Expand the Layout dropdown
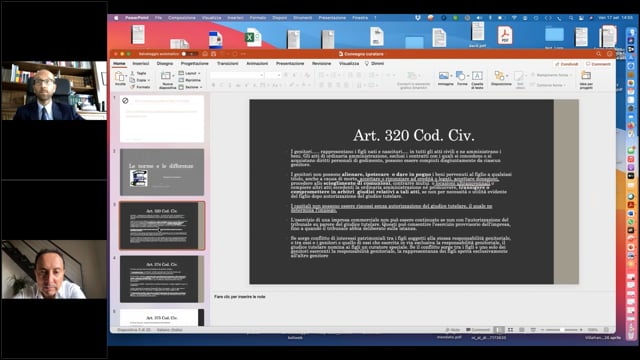Viewport: 640px width, 360px height. coord(190,73)
